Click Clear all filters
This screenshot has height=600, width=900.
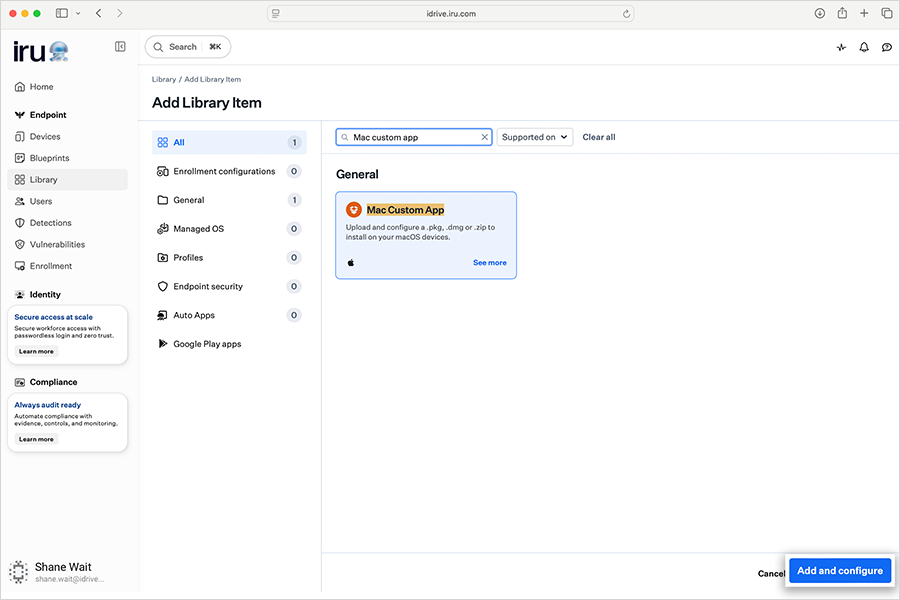[x=599, y=137]
